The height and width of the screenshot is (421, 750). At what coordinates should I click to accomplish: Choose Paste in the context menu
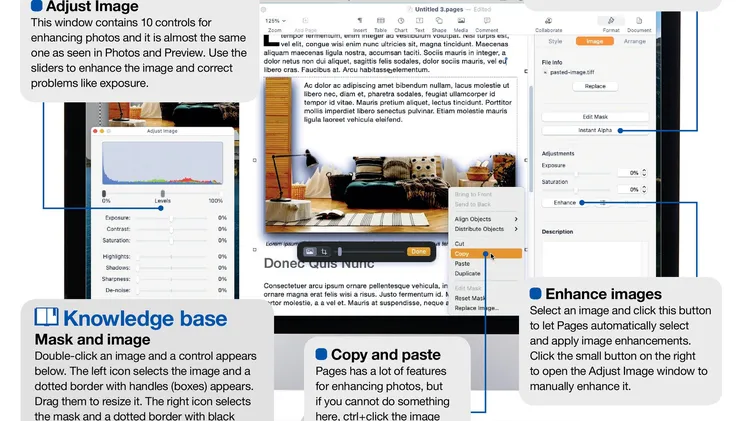coord(486,264)
